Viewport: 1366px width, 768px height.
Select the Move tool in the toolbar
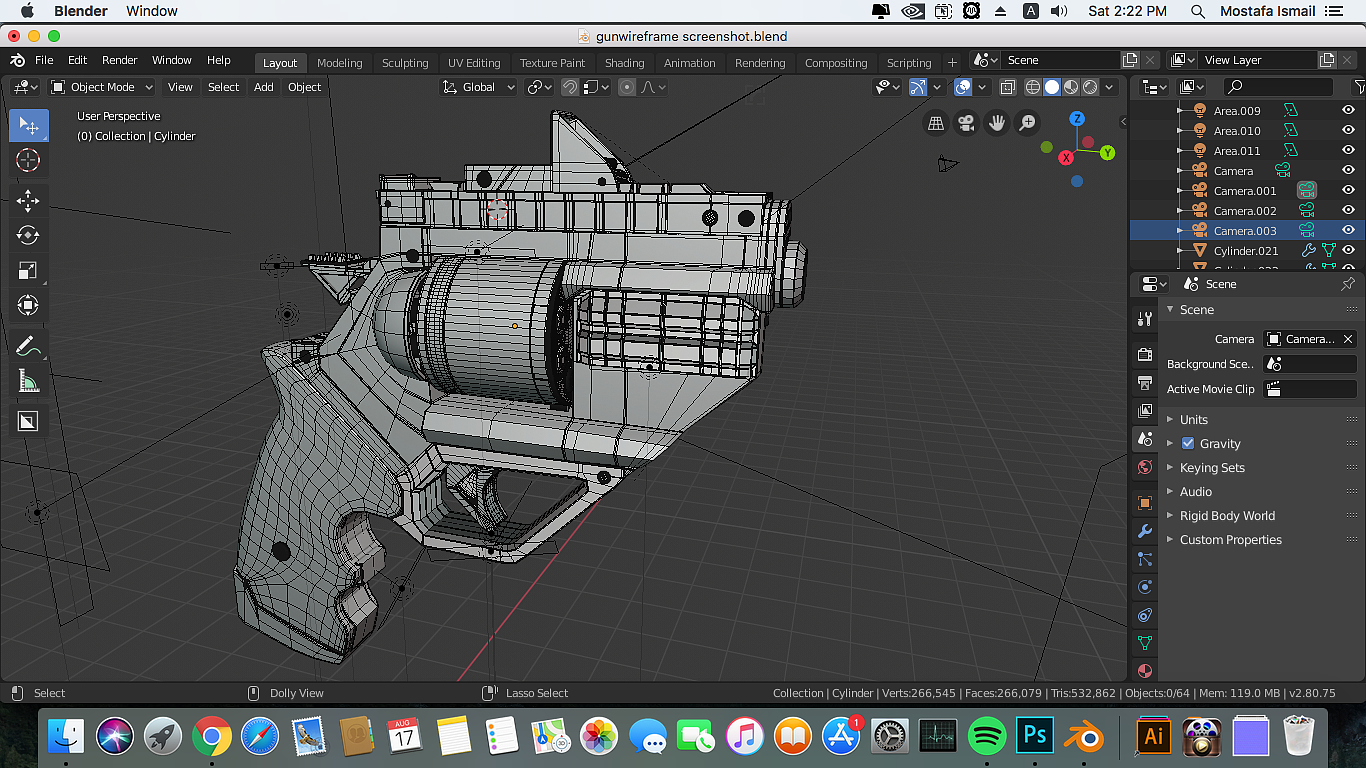28,201
